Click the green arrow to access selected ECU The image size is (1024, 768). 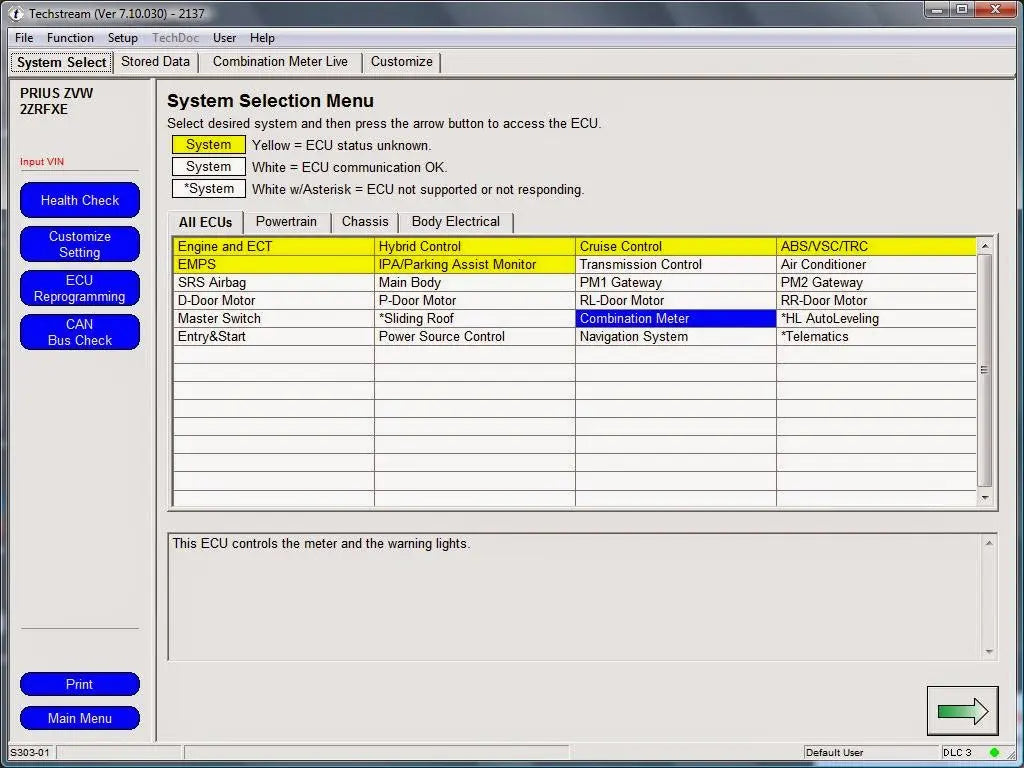click(961, 710)
